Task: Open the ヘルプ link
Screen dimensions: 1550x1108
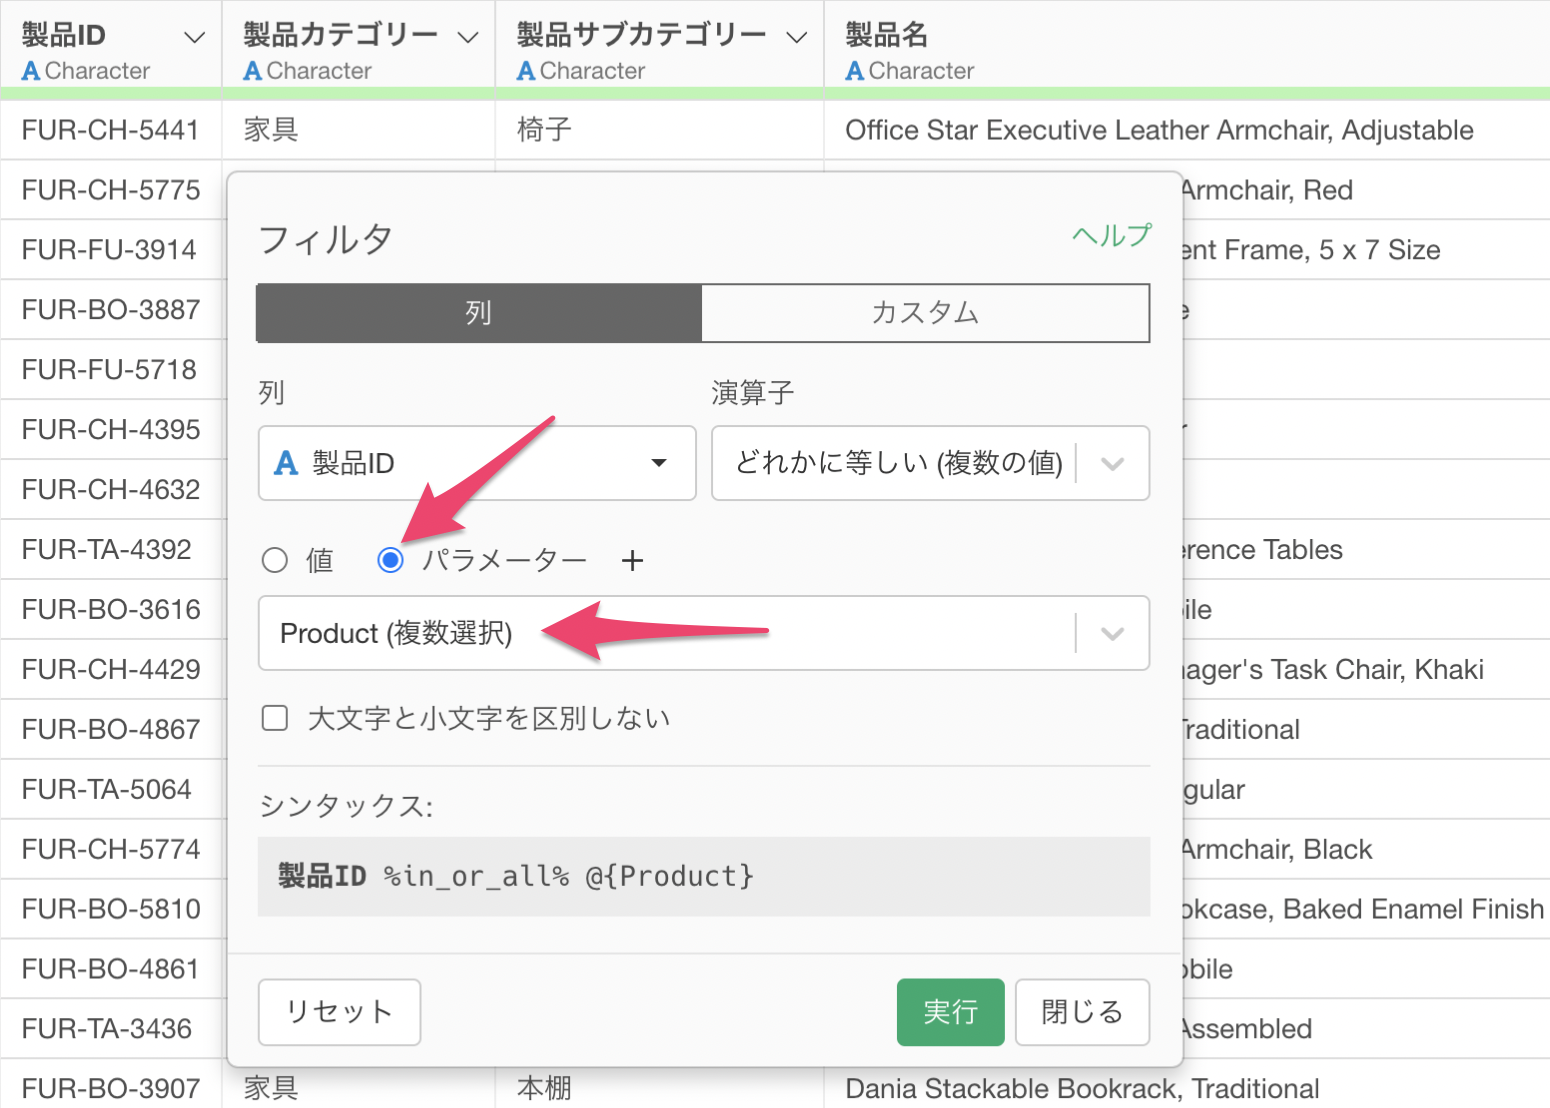Action: tap(1111, 236)
